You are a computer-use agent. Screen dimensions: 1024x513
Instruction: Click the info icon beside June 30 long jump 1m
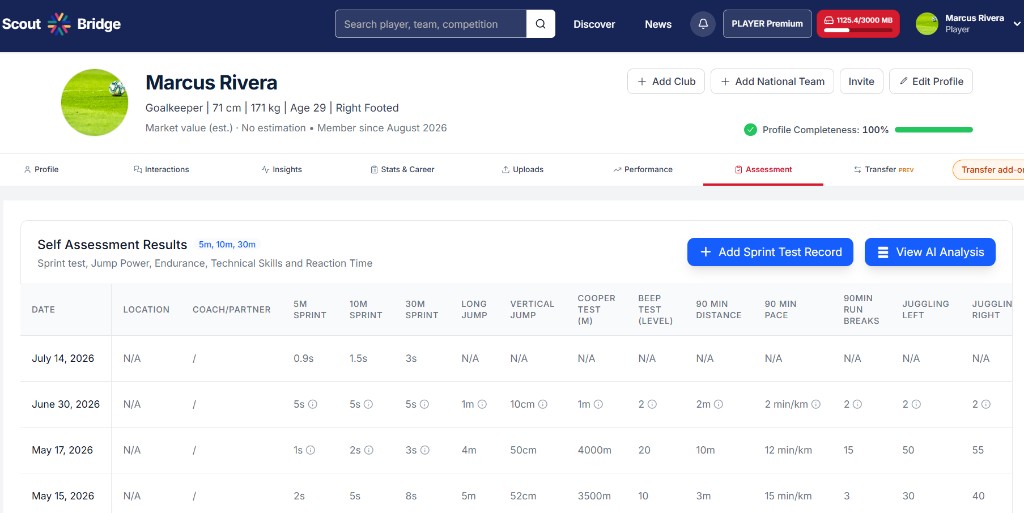click(x=482, y=404)
